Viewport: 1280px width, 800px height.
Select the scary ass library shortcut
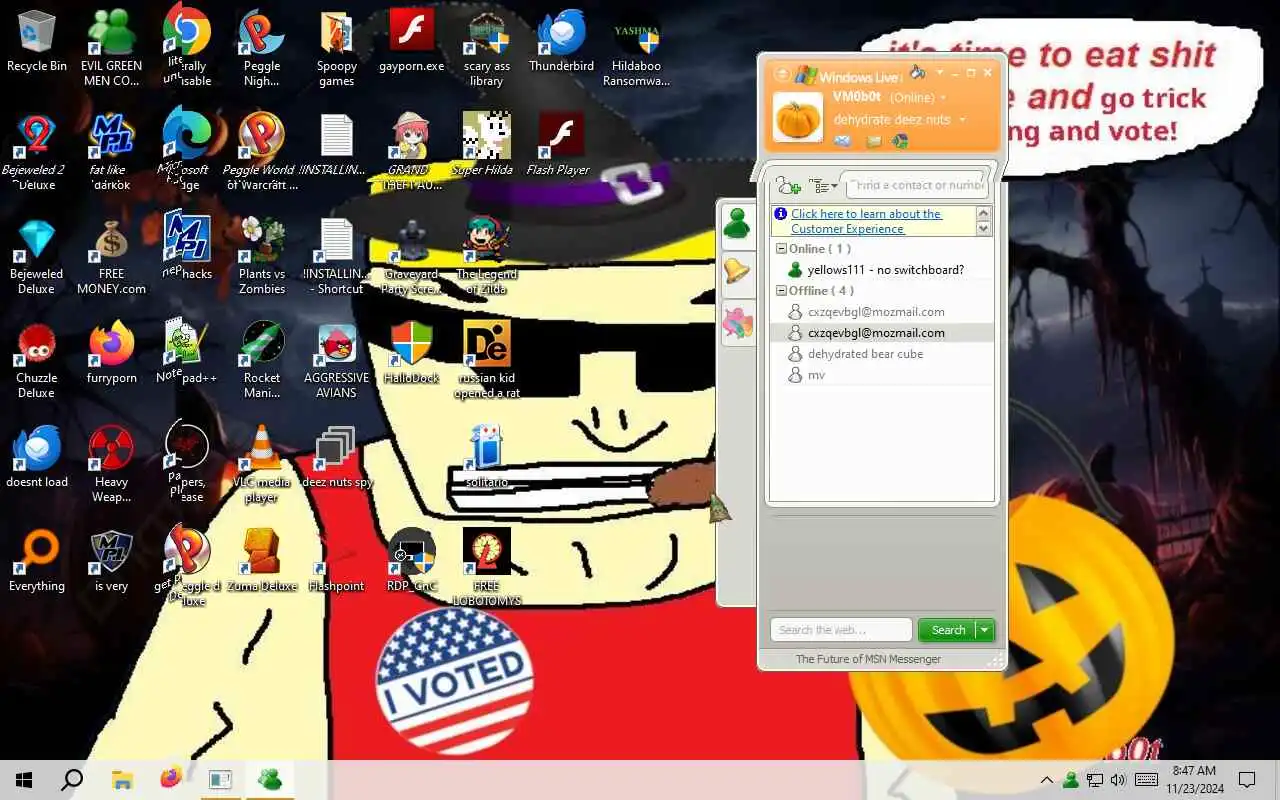pyautogui.click(x=487, y=48)
